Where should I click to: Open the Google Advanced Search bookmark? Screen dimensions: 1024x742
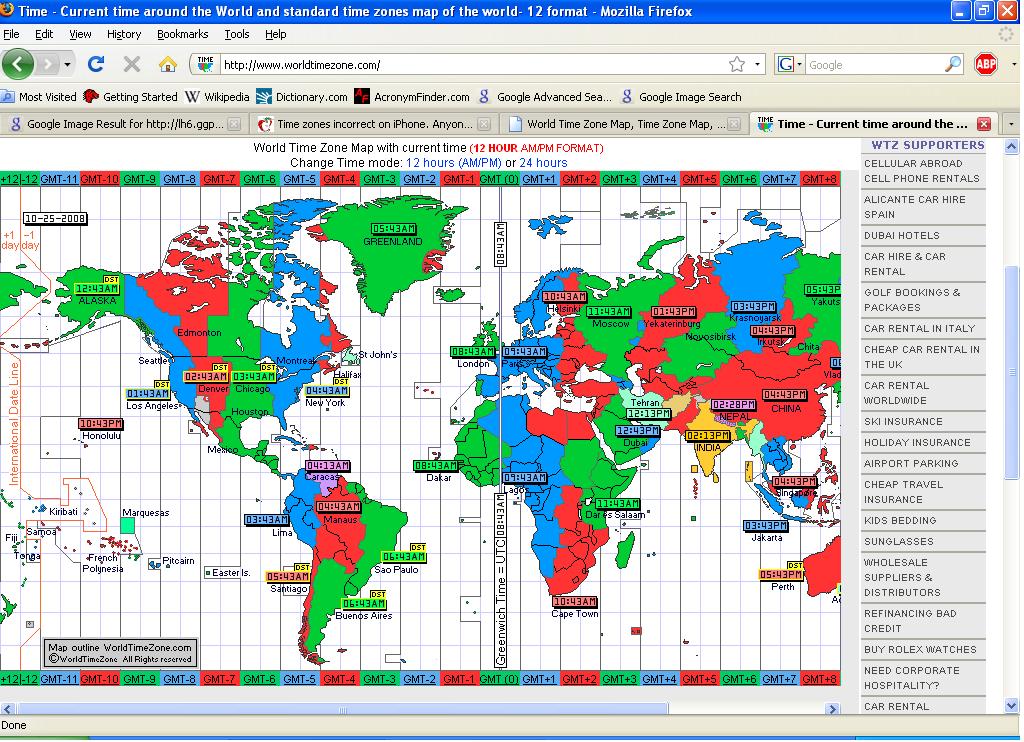tap(545, 97)
